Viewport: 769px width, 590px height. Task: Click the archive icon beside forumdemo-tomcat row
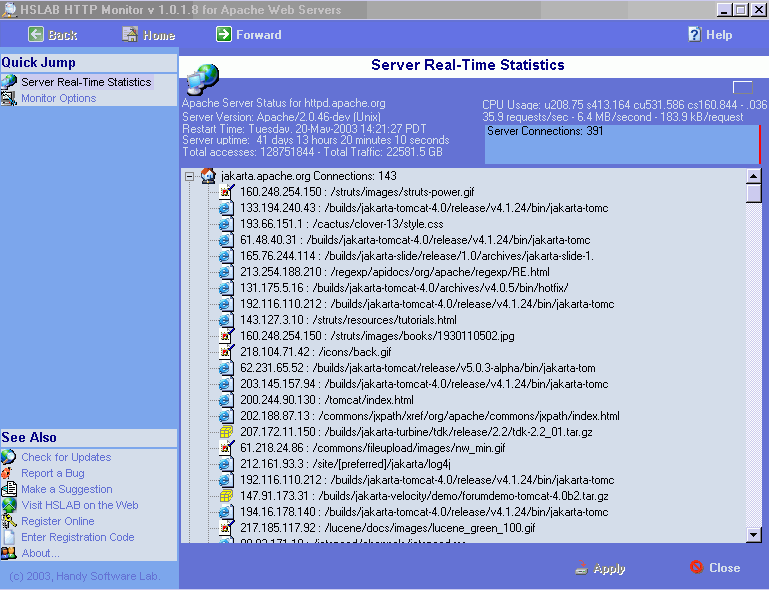pos(226,496)
